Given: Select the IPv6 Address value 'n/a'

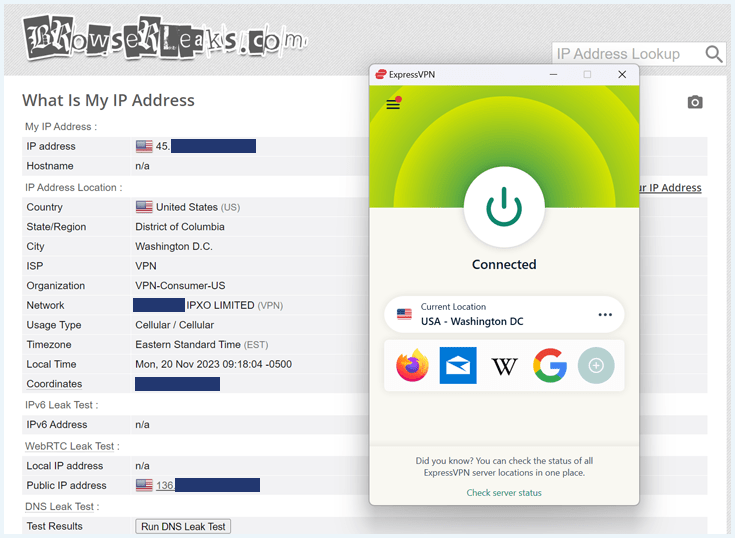Looking at the screenshot, I should pyautogui.click(x=142, y=425).
